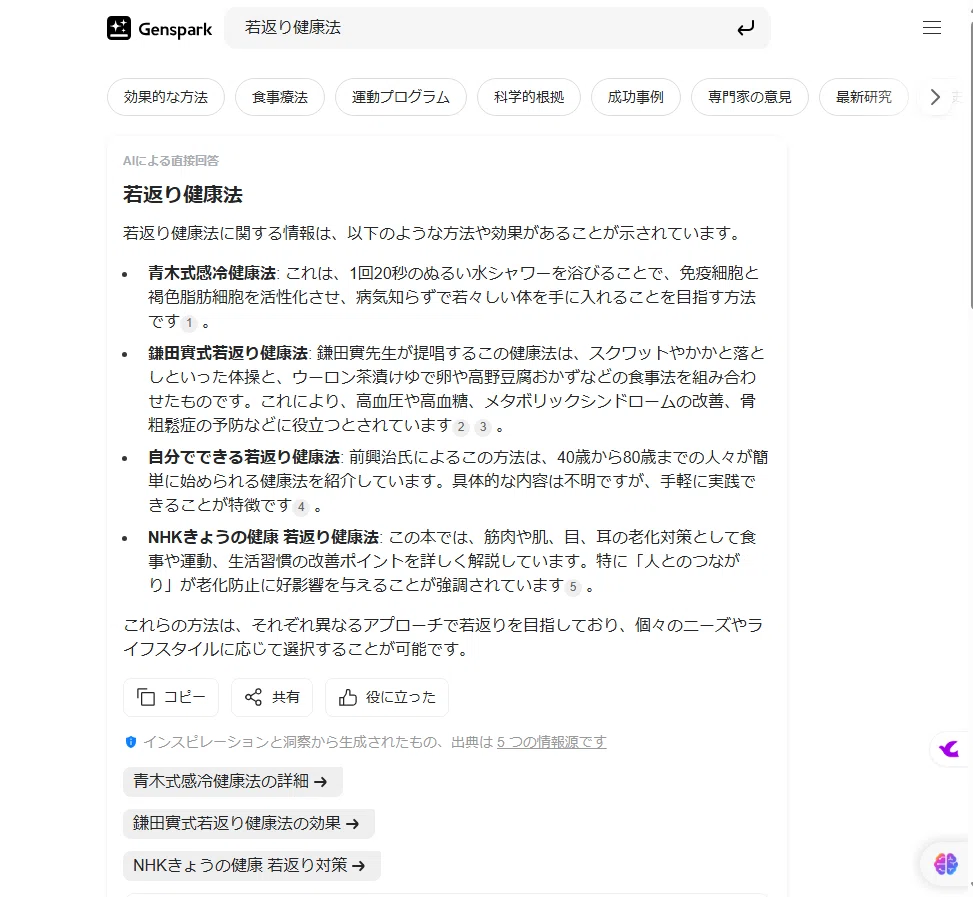Select the 科学的根拠 chip
This screenshot has height=897, width=973.
coord(529,97)
